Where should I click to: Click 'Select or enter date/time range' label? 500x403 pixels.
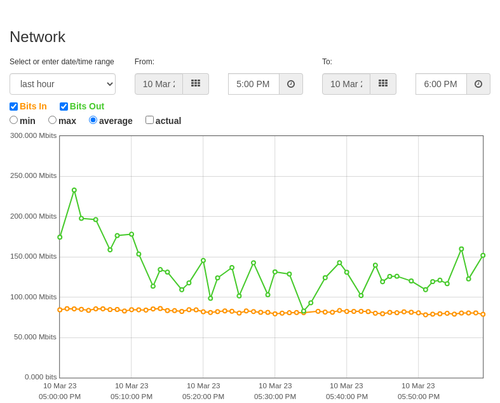coord(62,62)
